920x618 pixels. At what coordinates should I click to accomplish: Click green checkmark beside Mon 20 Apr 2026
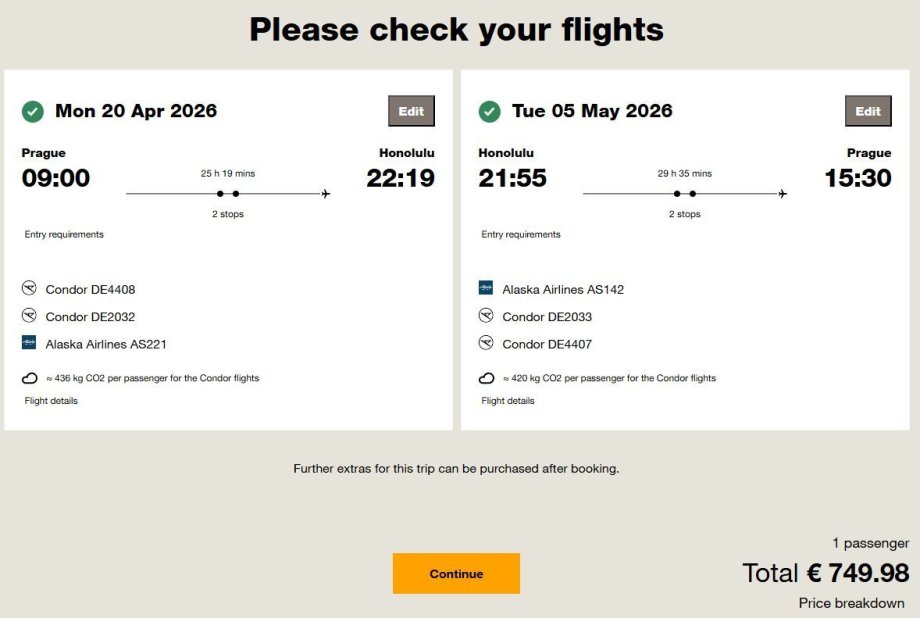pyautogui.click(x=33, y=111)
